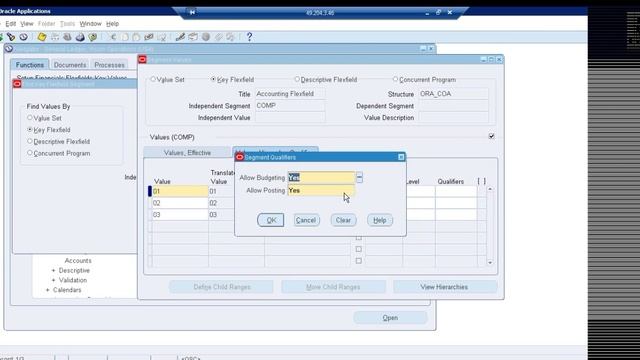Click the yellow Save toolbar icon

(x=42, y=37)
